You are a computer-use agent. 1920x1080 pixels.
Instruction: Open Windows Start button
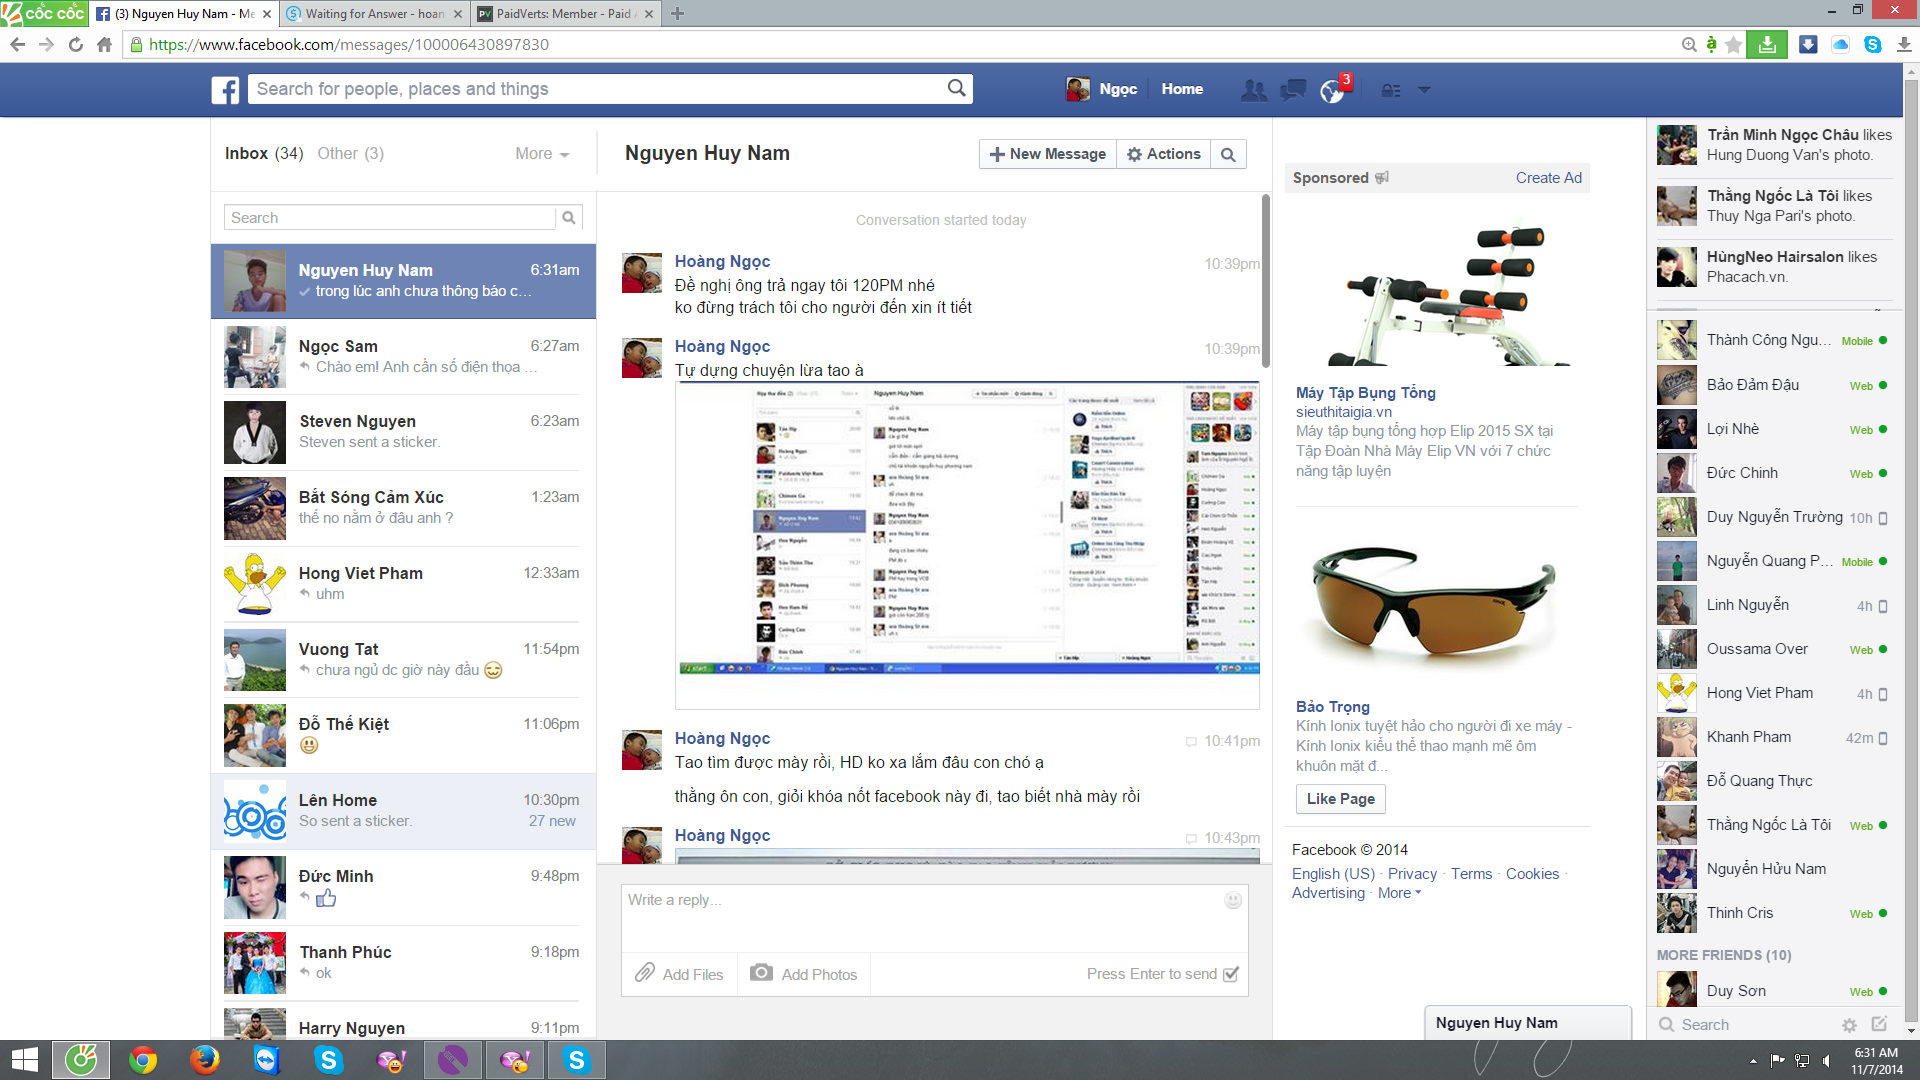[24, 1060]
